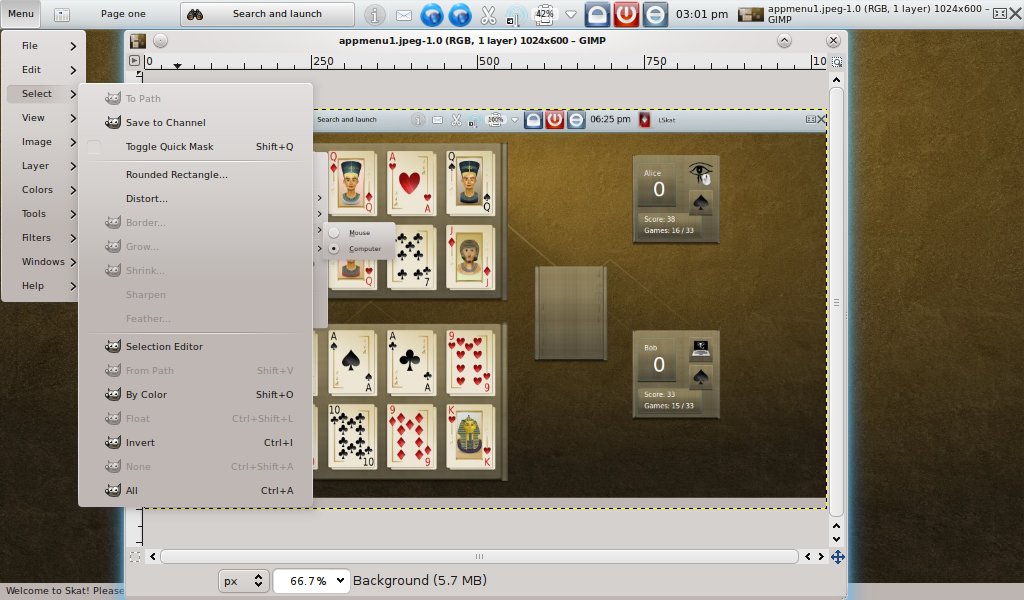Click the horizontal scrollbar thumb

pyautogui.click(x=479, y=556)
